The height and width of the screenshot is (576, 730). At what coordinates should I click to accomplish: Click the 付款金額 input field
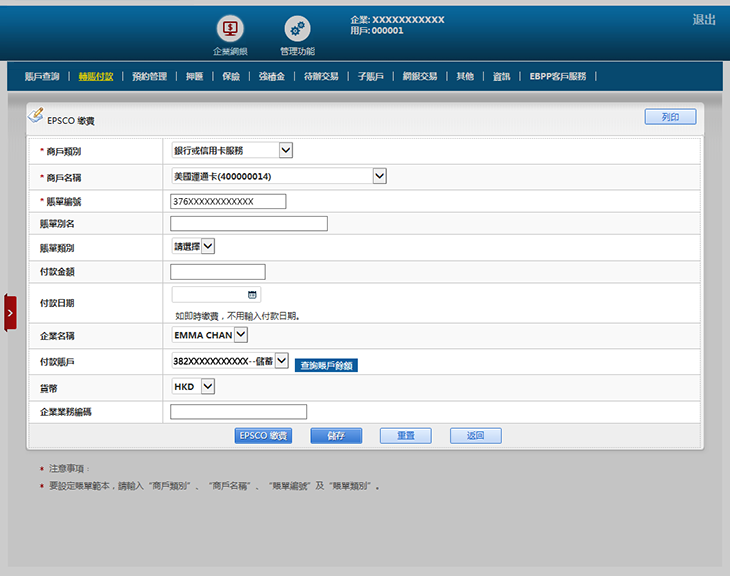coord(218,272)
